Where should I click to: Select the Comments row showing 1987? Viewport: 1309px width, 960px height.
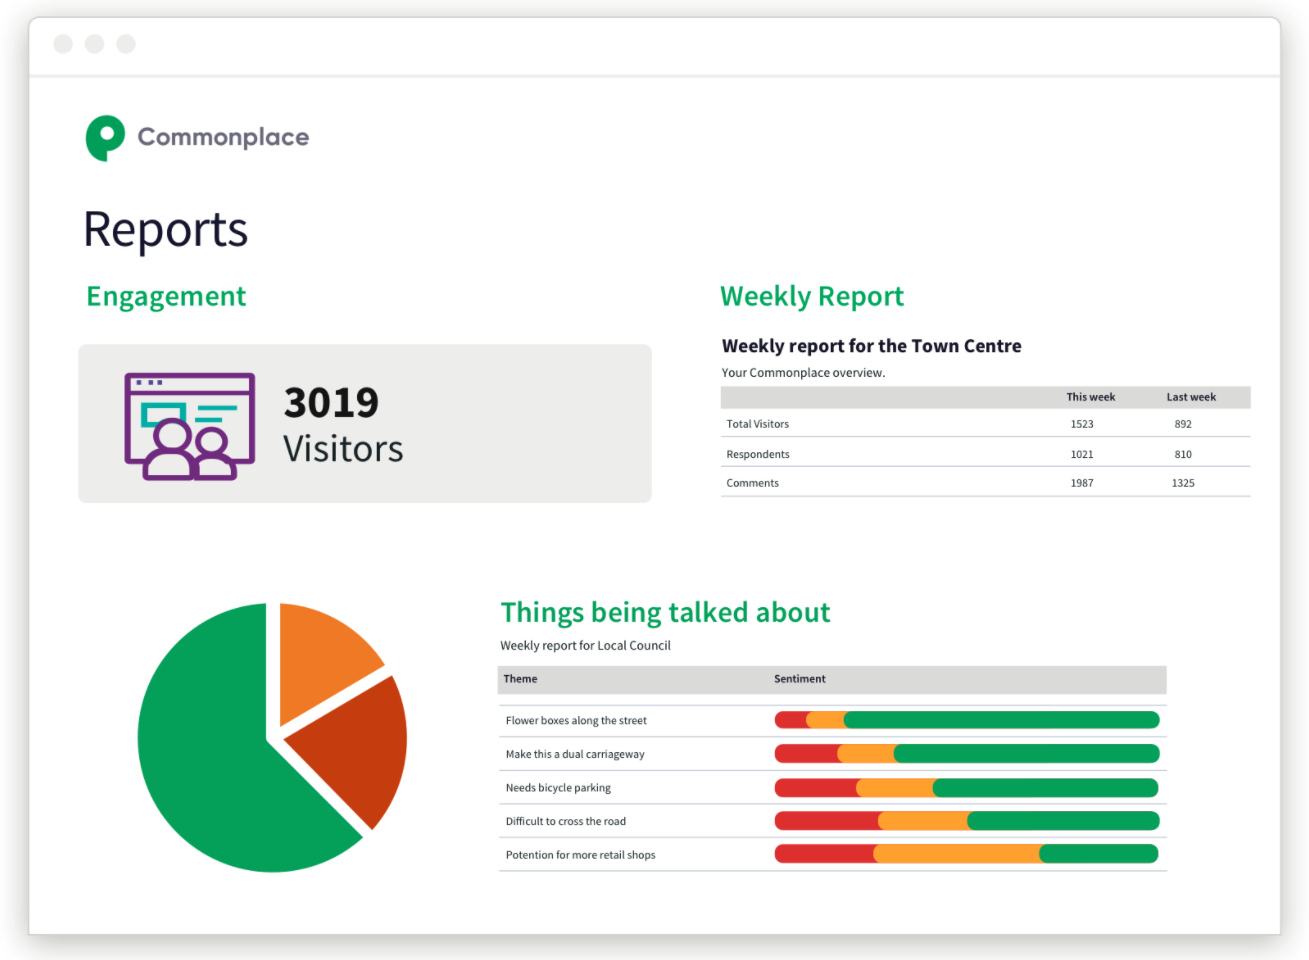[x=985, y=482]
